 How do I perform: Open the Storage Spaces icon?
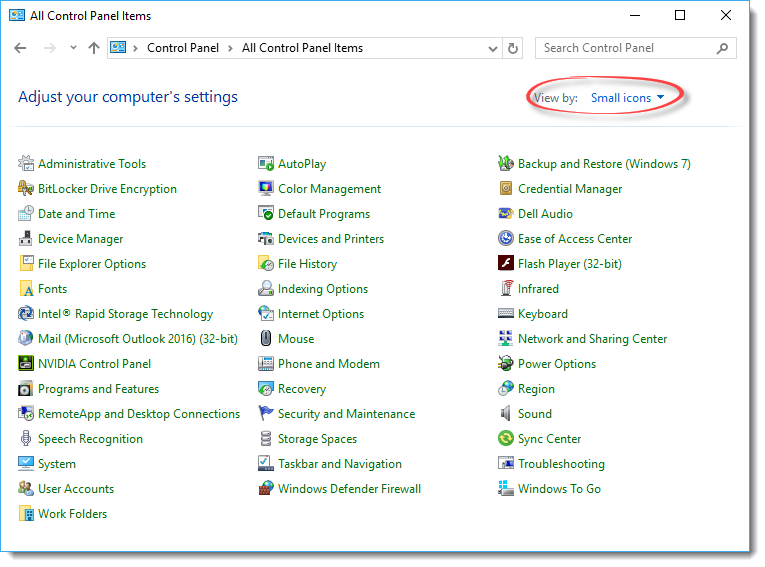click(x=266, y=438)
